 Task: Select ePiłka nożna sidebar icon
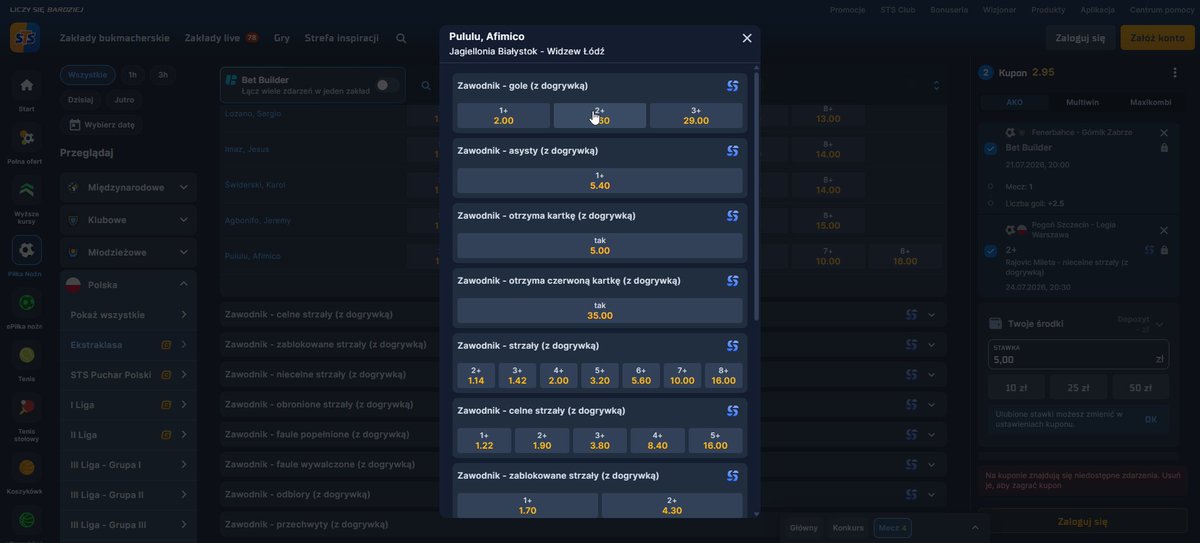27,309
